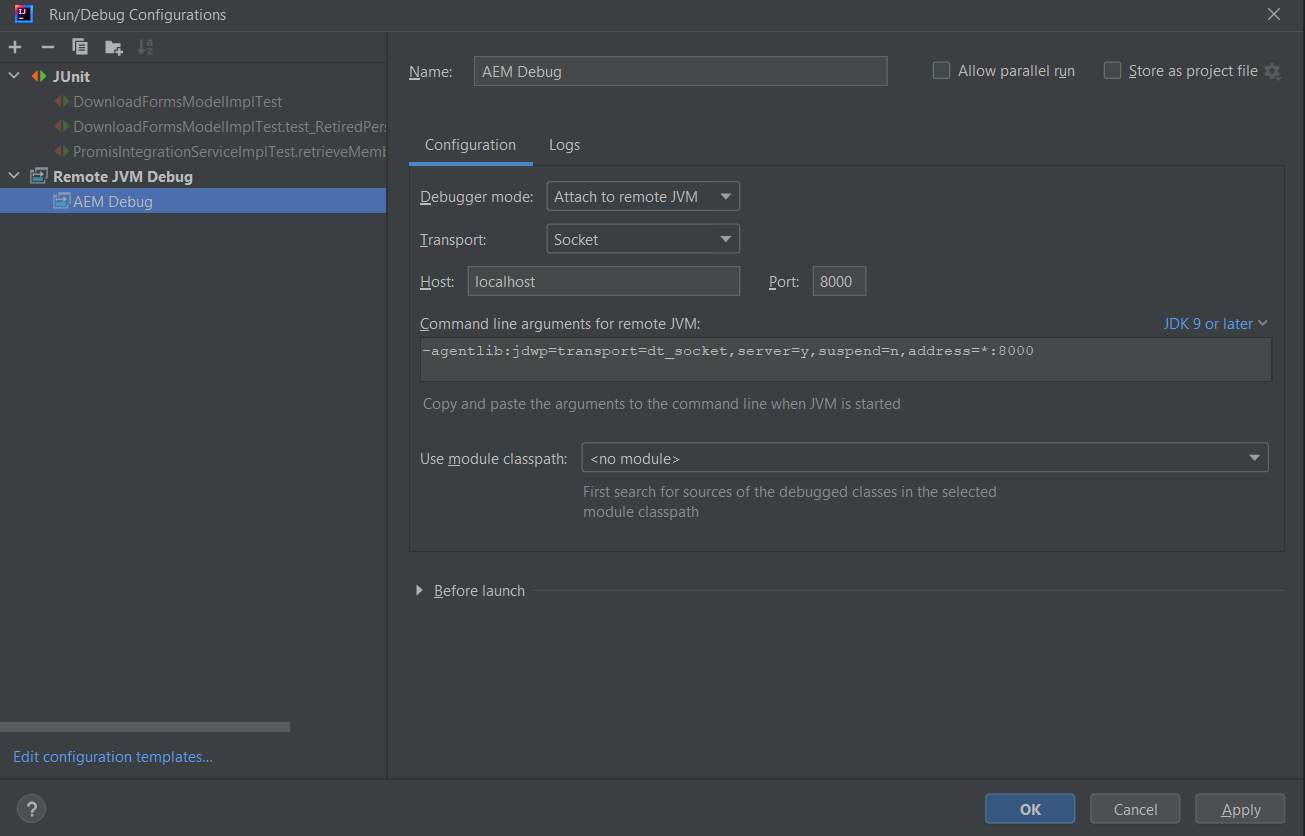Open the Transport Socket dropdown
This screenshot has height=836, width=1305.
[x=643, y=239]
